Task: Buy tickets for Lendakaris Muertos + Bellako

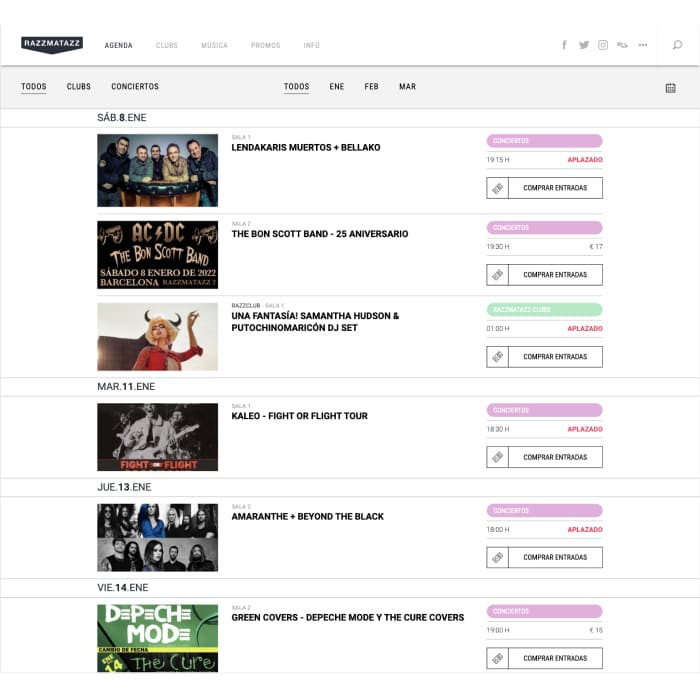Action: click(555, 188)
